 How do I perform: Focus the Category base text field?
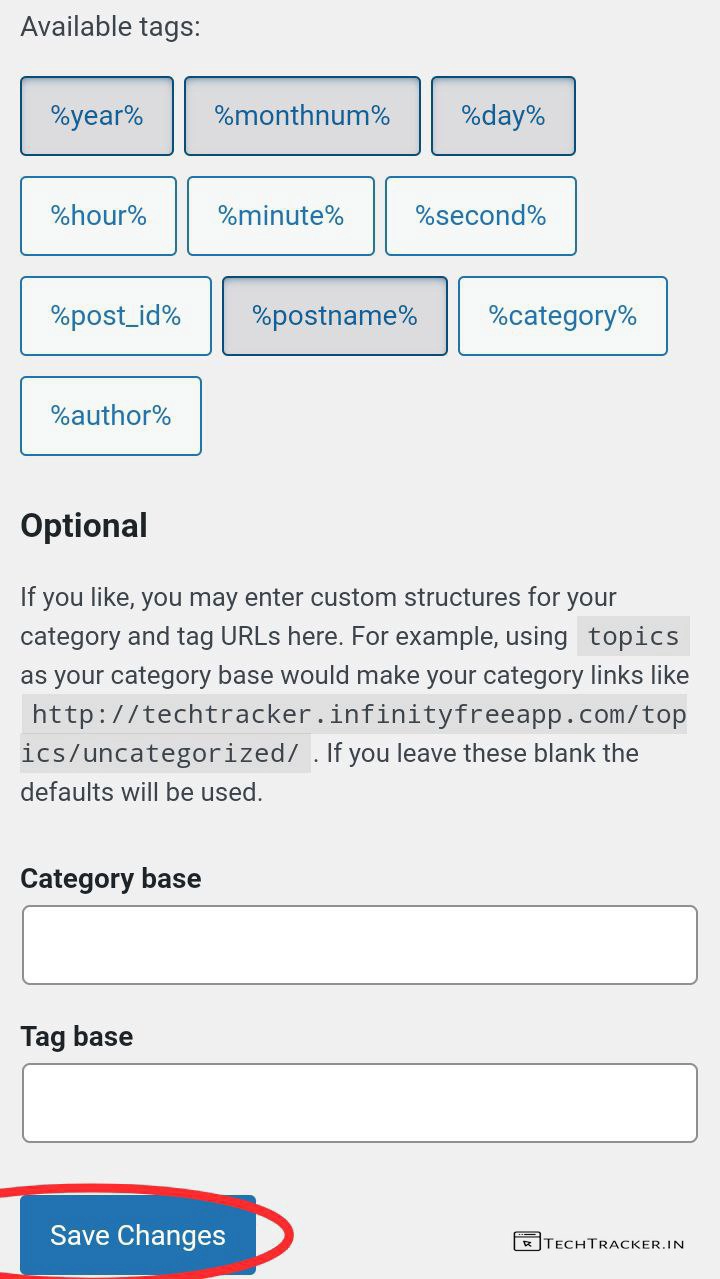pyautogui.click(x=359, y=945)
